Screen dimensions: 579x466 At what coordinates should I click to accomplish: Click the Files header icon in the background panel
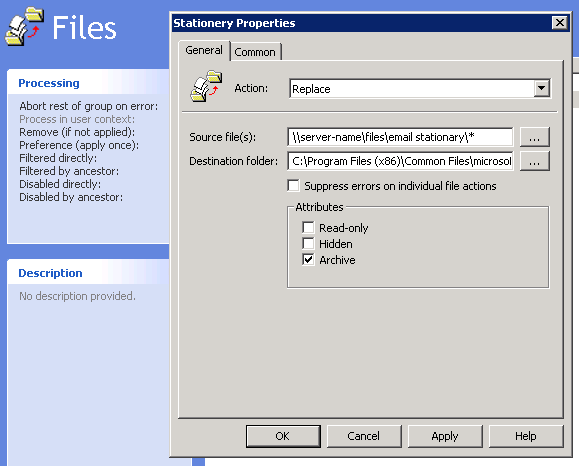click(x=24, y=27)
